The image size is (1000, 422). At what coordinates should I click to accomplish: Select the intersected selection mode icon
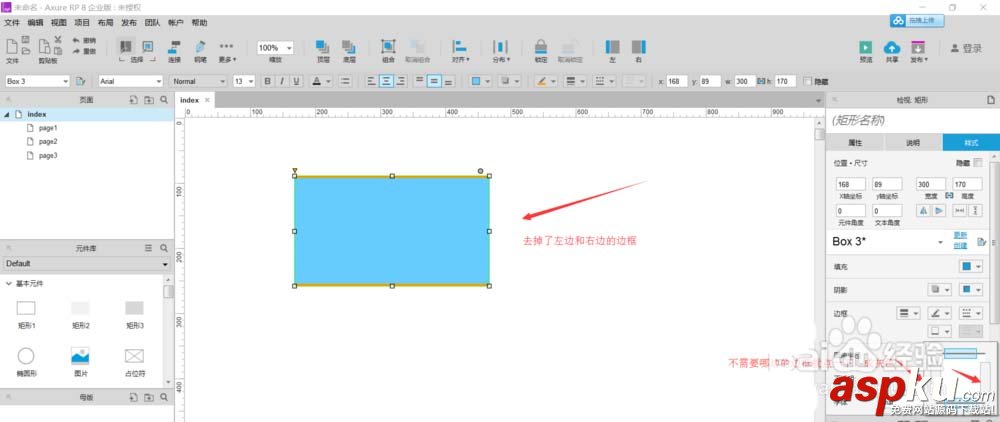point(125,47)
